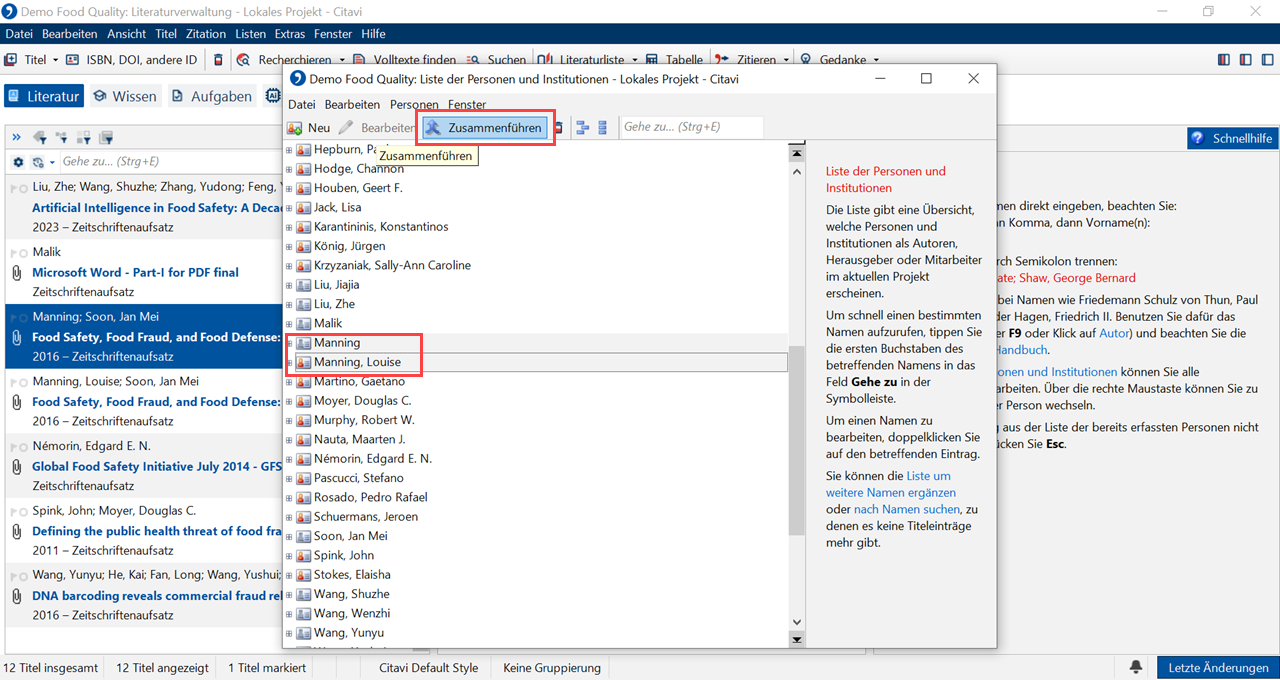The height and width of the screenshot is (680, 1280).
Task: Open the Hilfe menu
Action: [373, 34]
